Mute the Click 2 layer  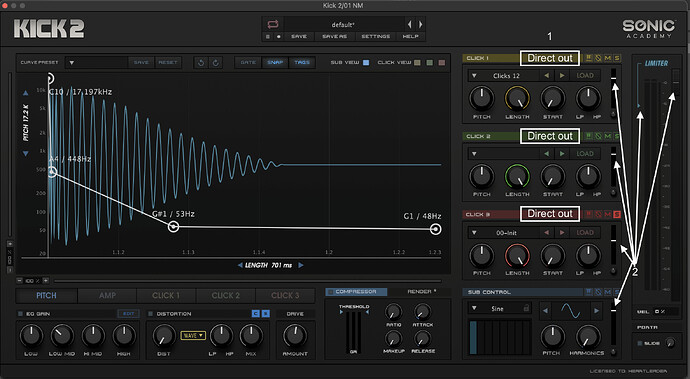click(x=608, y=136)
